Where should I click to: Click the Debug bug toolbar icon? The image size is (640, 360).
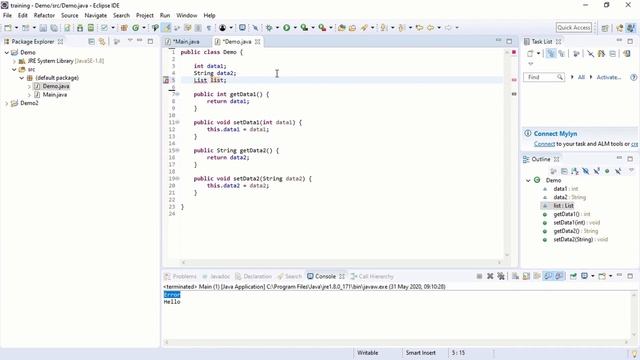click(x=269, y=28)
